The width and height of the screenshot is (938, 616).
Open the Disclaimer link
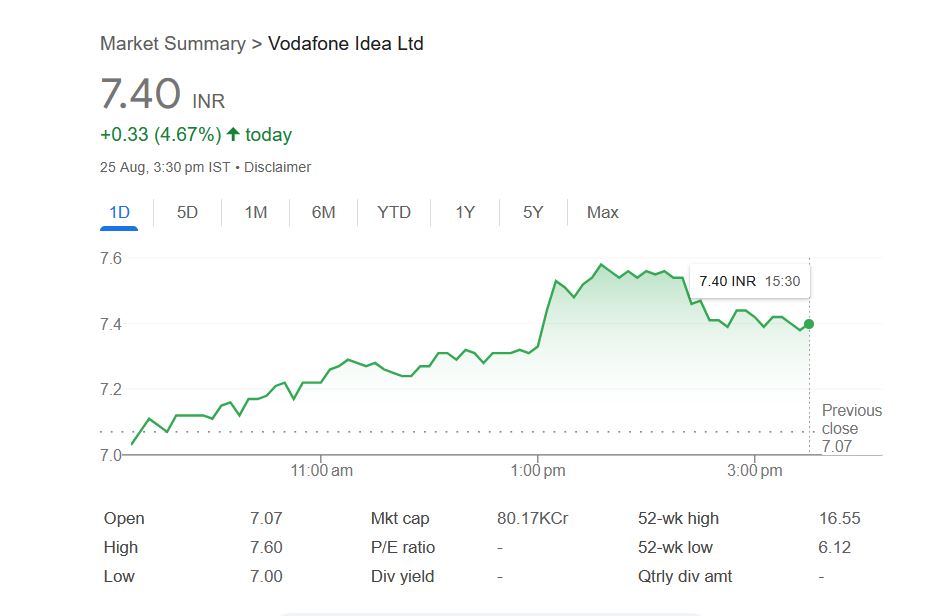277,167
